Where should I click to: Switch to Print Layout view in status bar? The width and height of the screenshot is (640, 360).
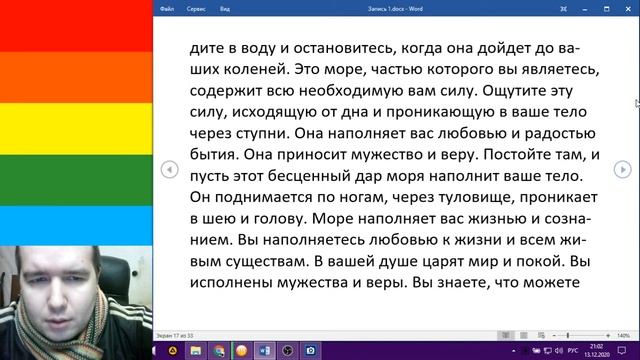point(524,336)
